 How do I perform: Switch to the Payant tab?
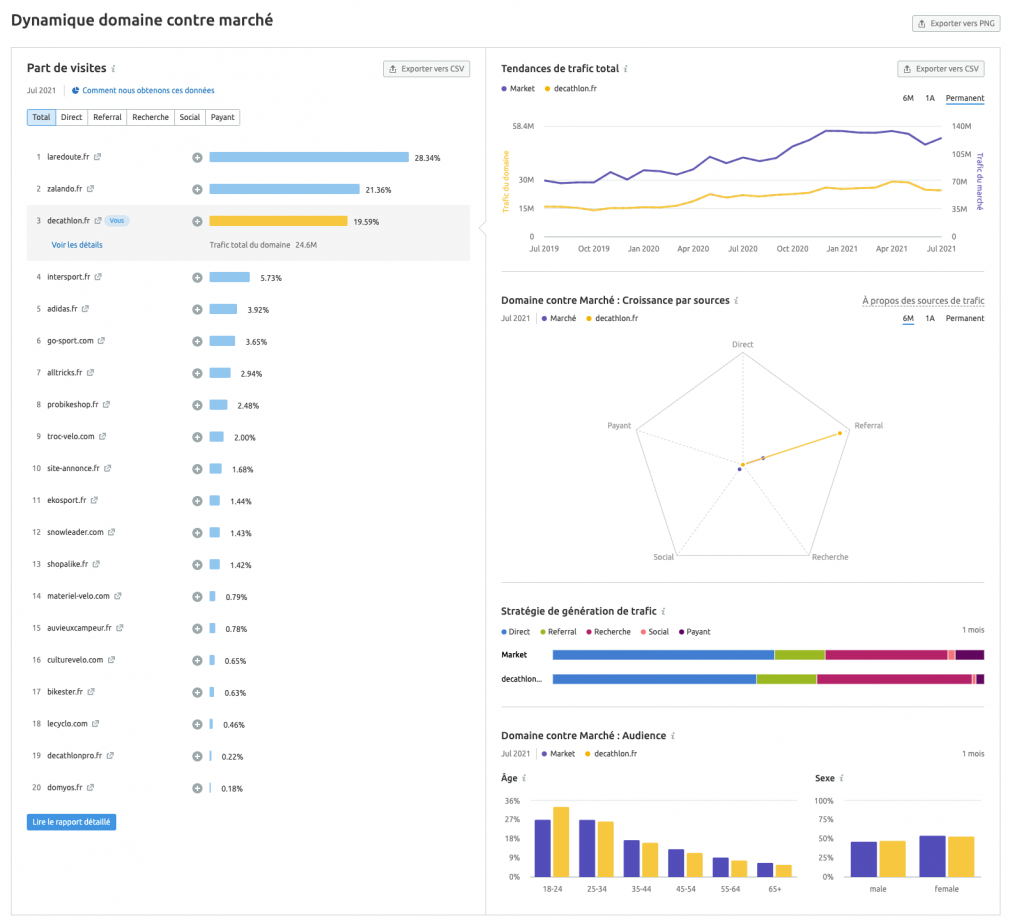(223, 117)
